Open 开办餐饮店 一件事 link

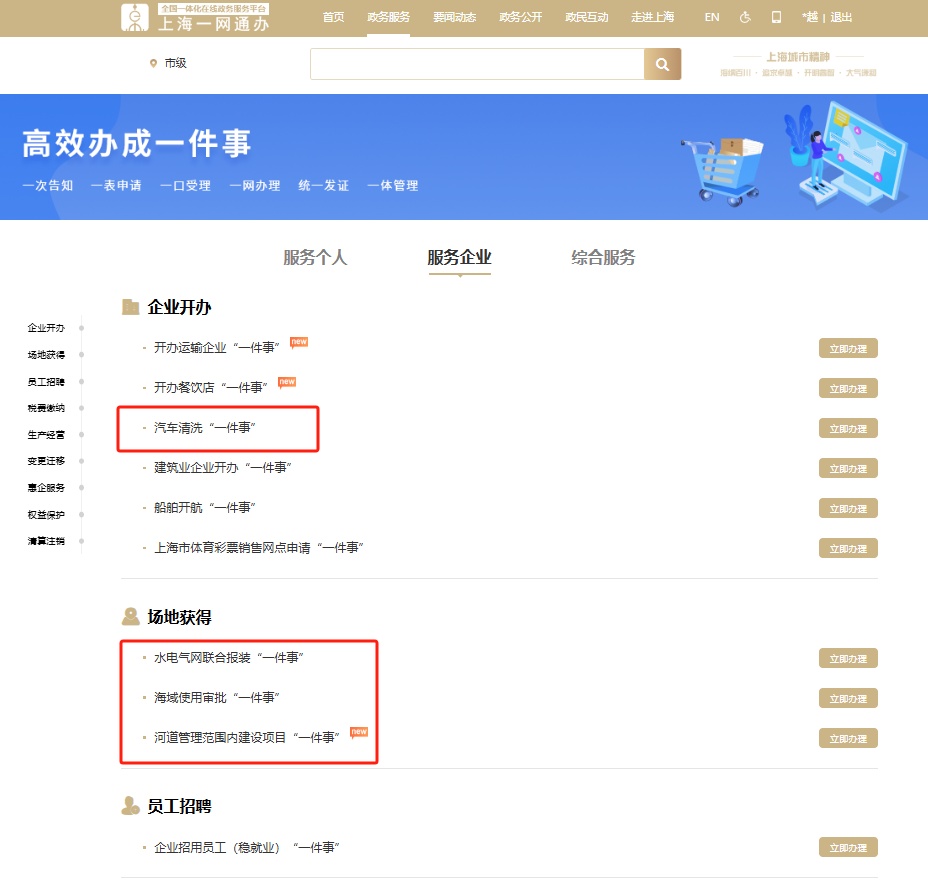(210, 388)
